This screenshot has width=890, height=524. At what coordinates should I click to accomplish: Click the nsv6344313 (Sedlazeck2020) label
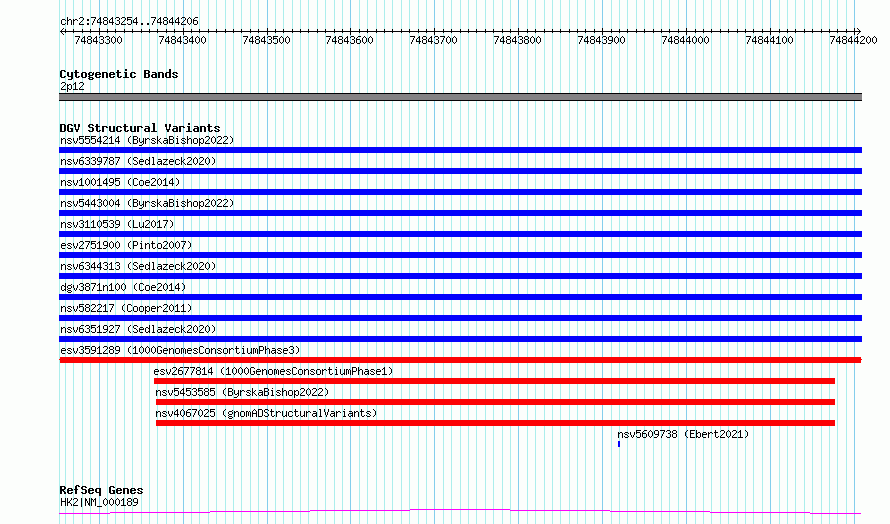(137, 266)
